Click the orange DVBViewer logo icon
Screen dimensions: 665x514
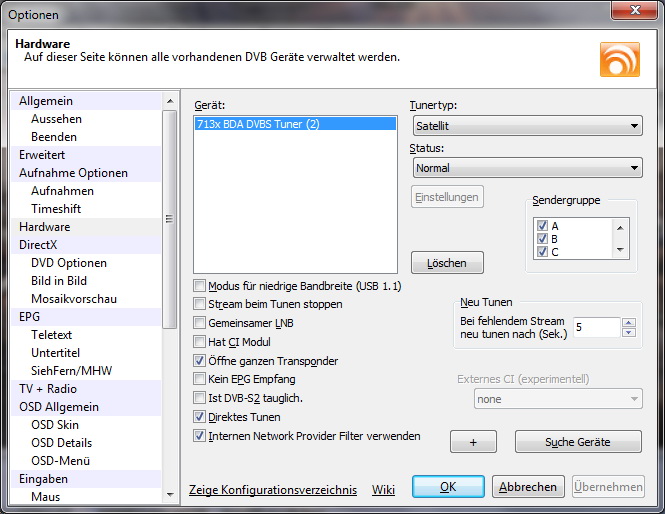pyautogui.click(x=620, y=59)
